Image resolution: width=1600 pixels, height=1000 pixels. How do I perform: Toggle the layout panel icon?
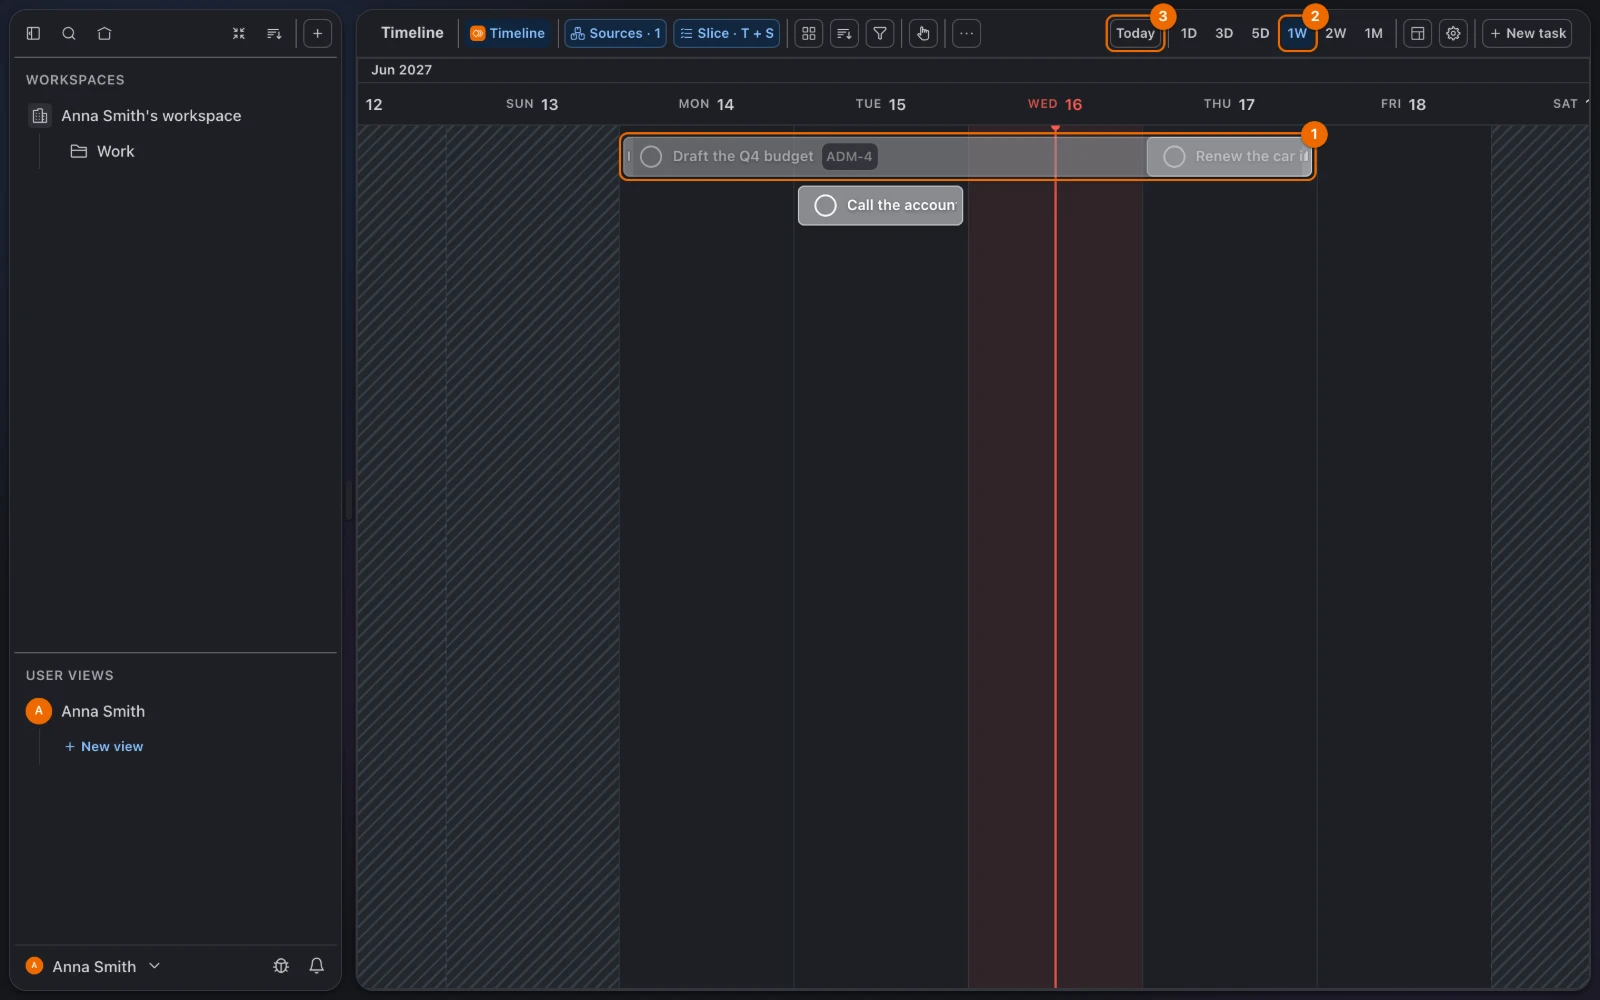(x=1417, y=33)
